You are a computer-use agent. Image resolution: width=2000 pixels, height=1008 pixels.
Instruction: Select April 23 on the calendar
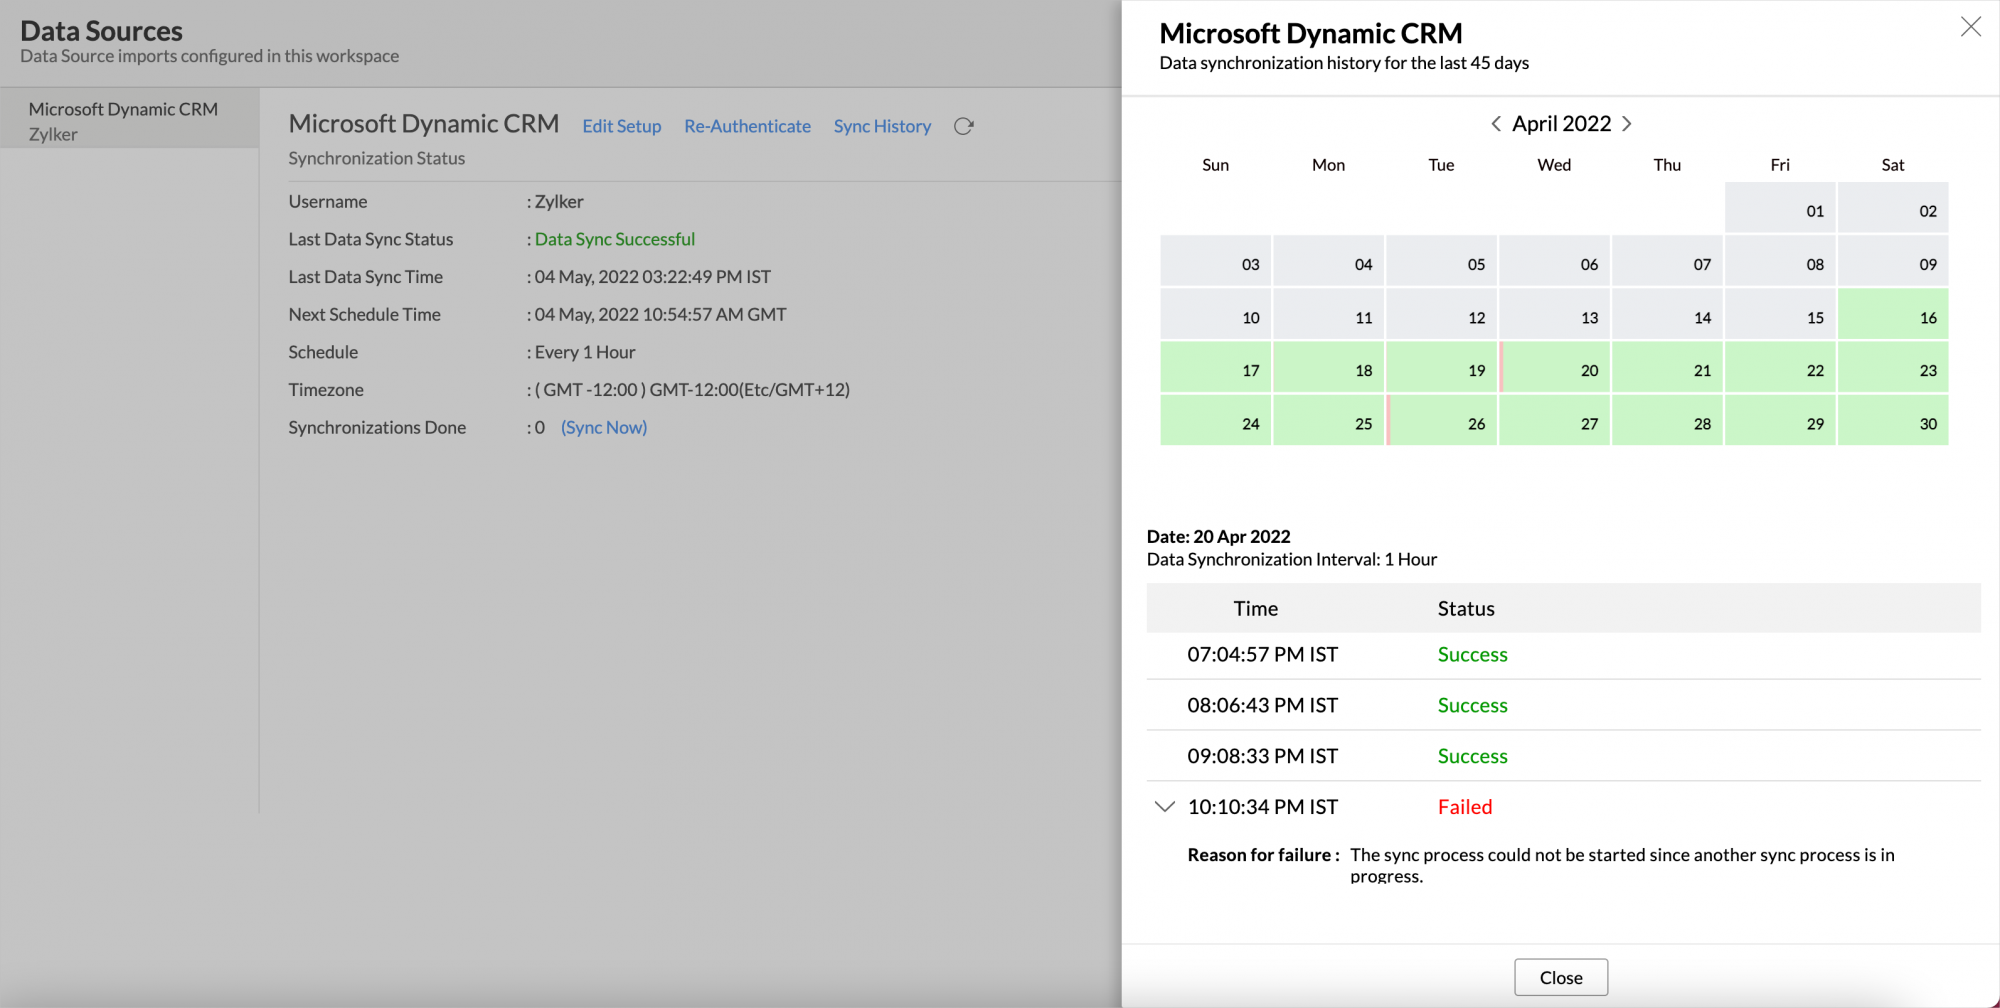point(1893,367)
